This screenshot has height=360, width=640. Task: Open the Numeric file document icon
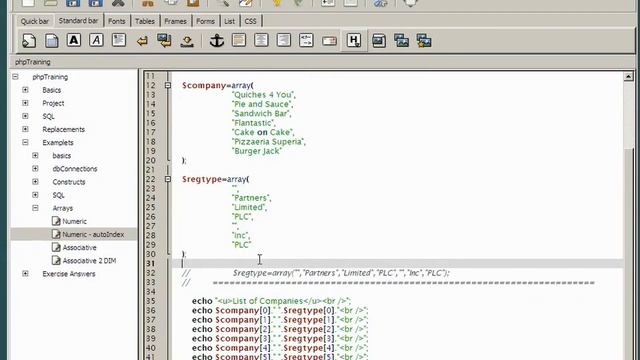point(56,221)
